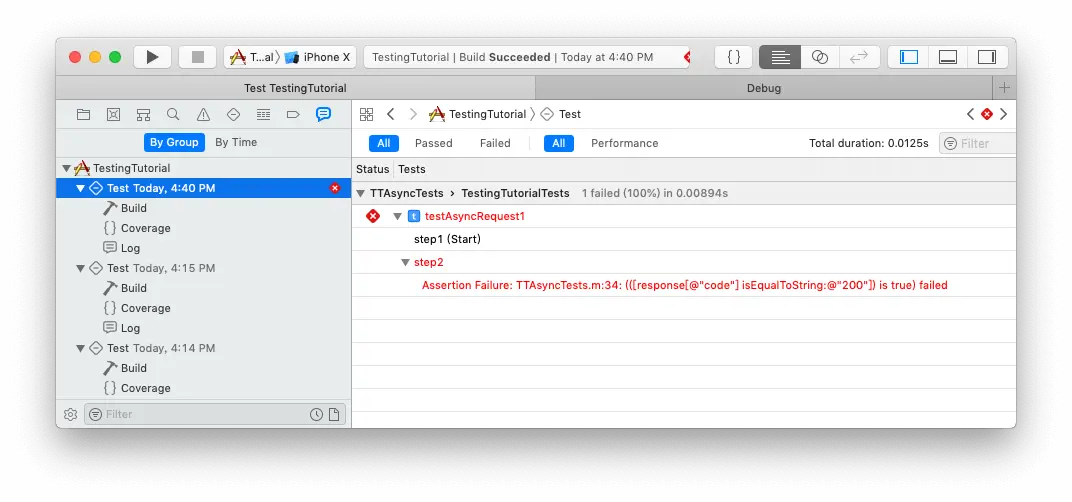The image size is (1072, 502).
Task: Click Test in the jump bar
Action: (561, 114)
